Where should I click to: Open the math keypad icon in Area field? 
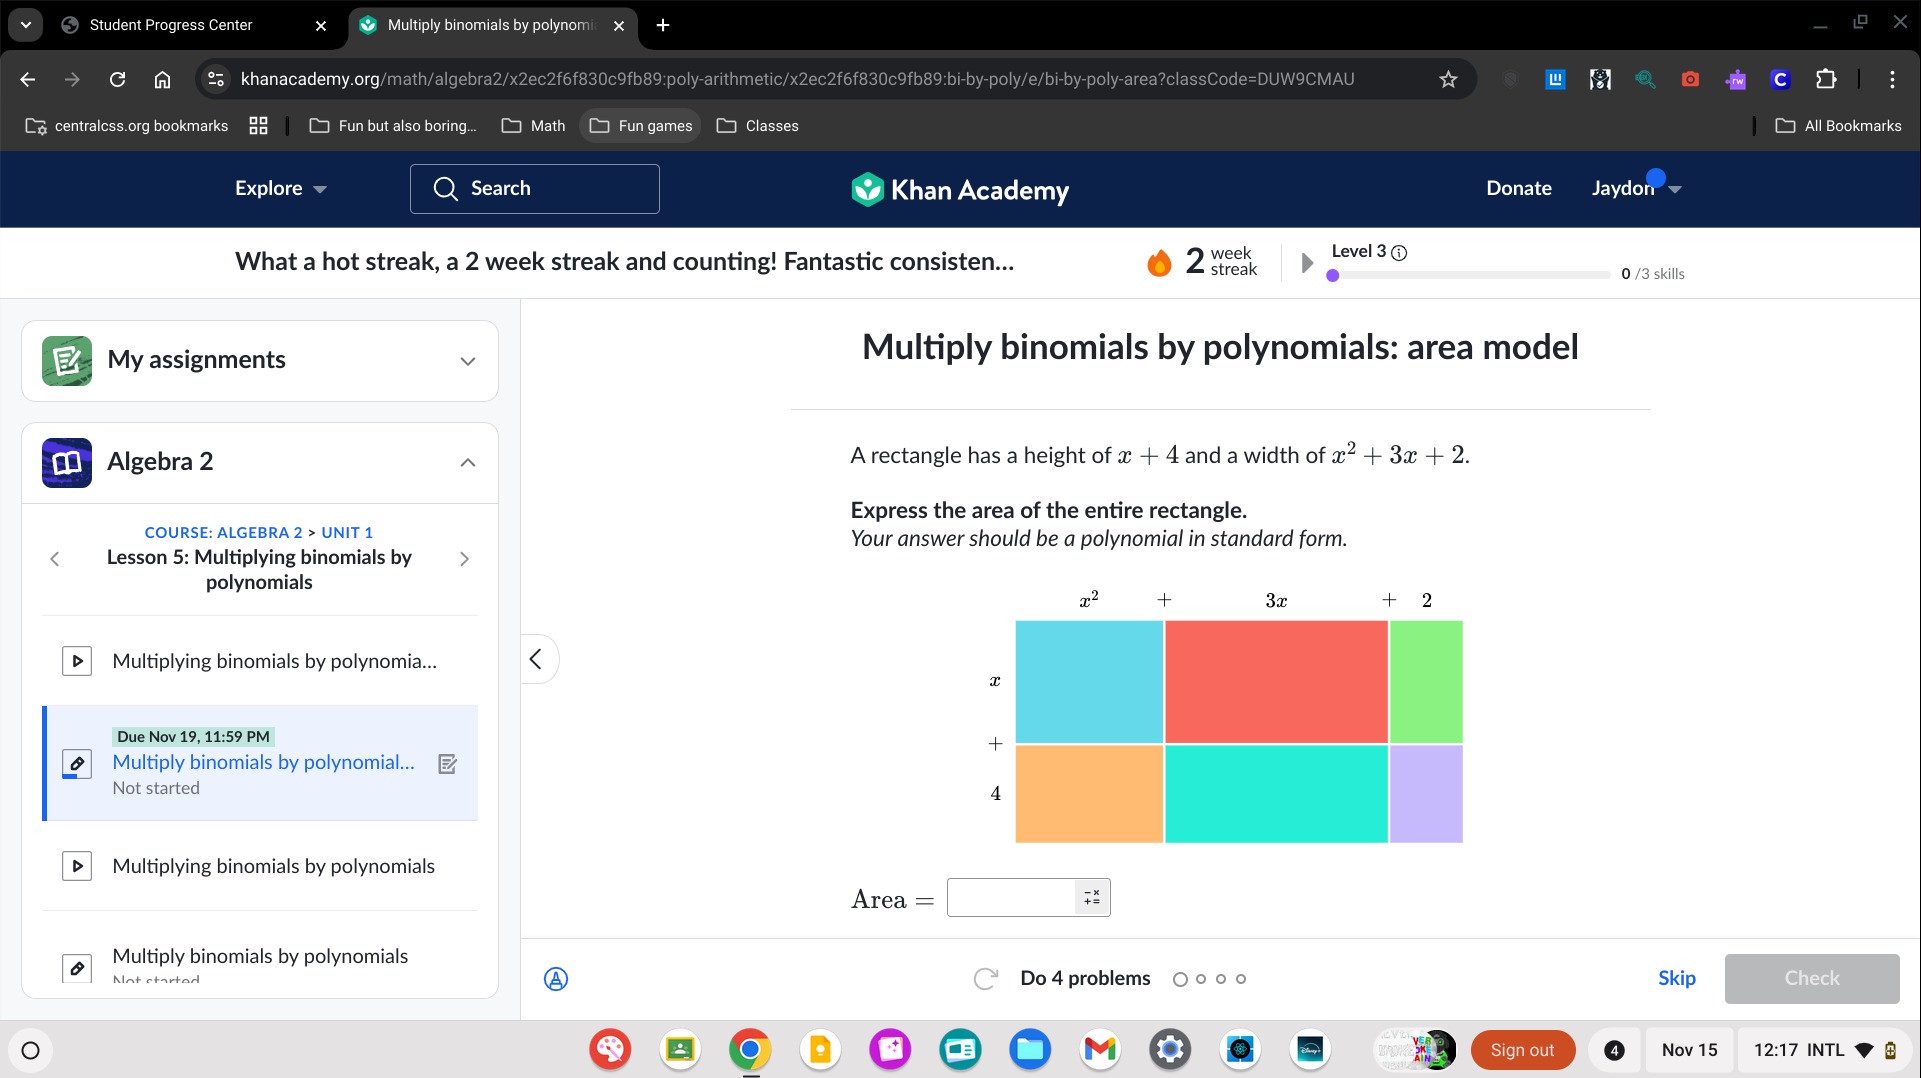pos(1091,898)
